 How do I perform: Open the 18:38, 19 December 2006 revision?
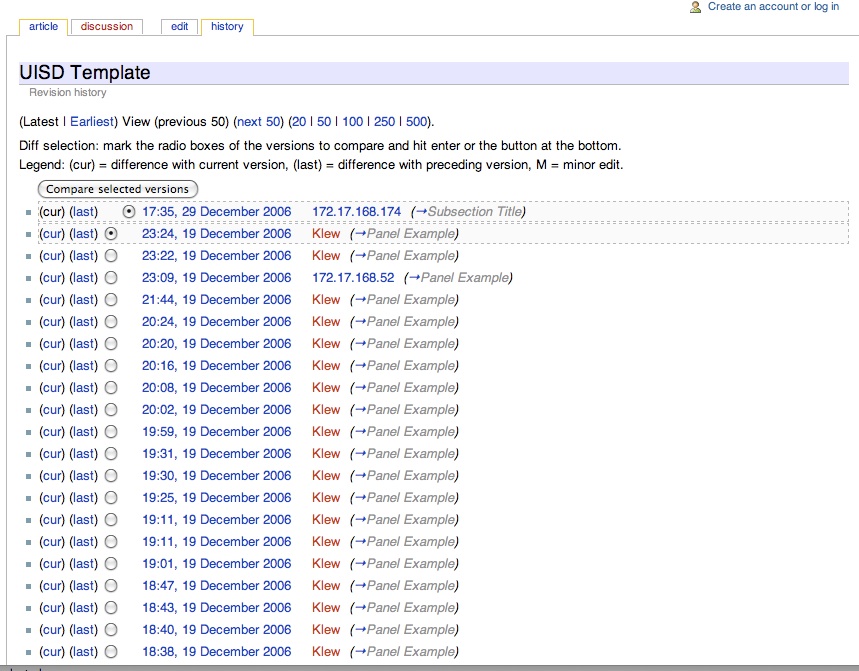point(216,652)
